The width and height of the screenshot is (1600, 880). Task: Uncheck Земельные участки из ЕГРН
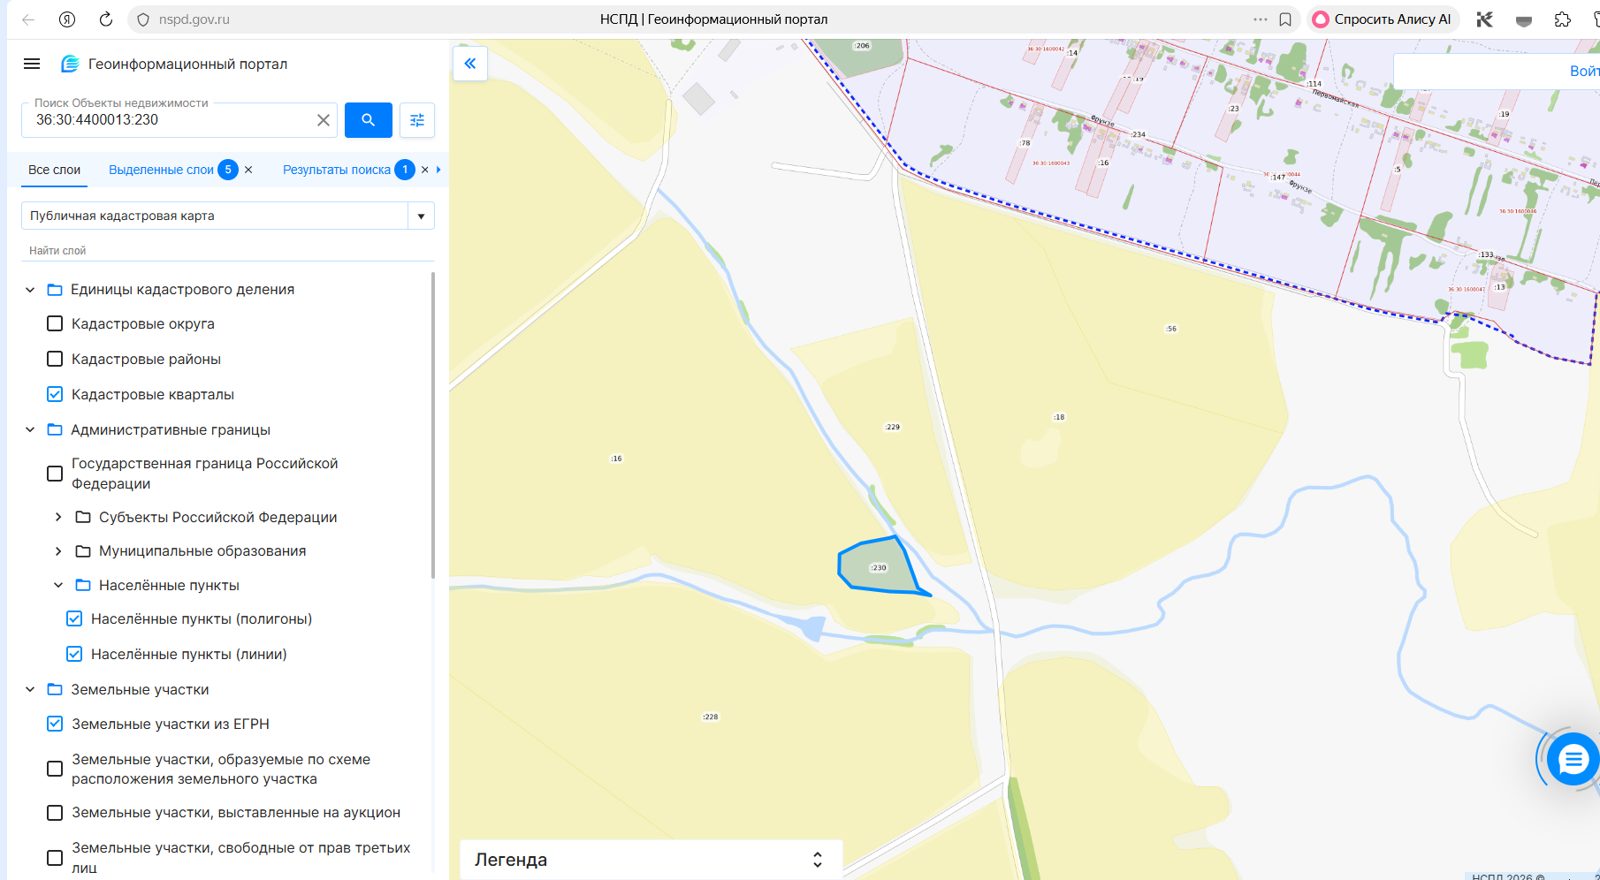[x=55, y=724]
